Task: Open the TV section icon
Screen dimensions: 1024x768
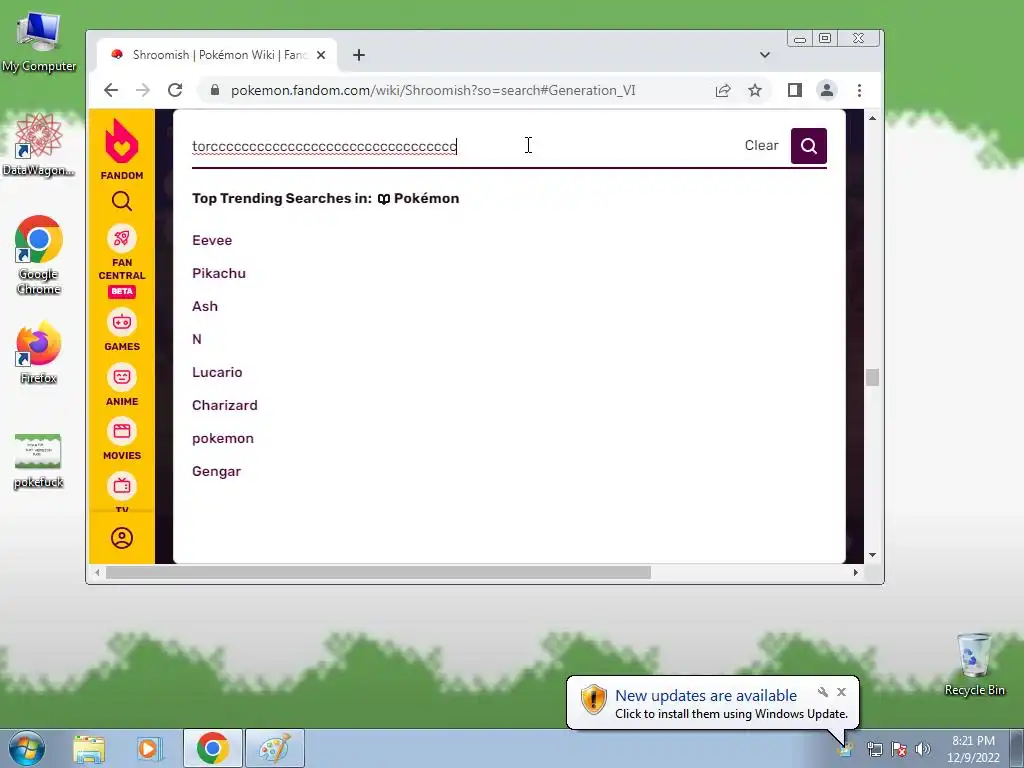Action: pos(121,486)
